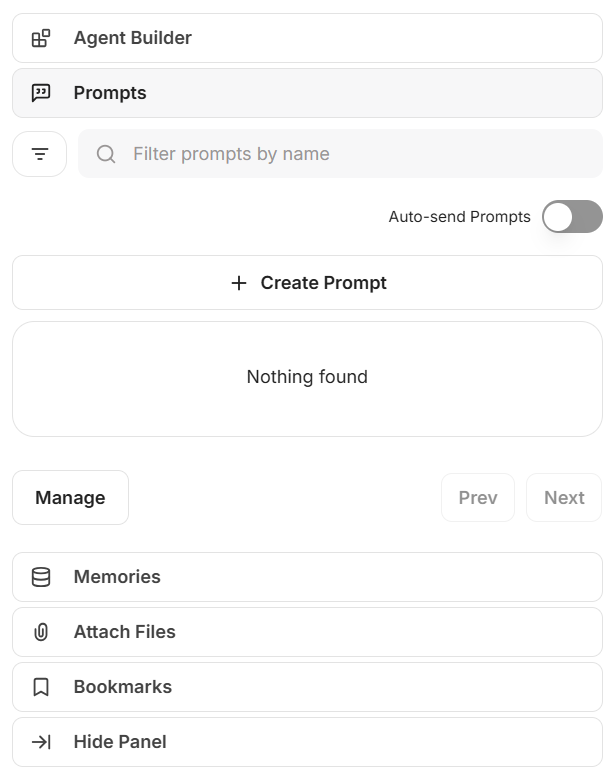Click the Create Prompt button label
The height and width of the screenshot is (776, 607).
(x=323, y=283)
